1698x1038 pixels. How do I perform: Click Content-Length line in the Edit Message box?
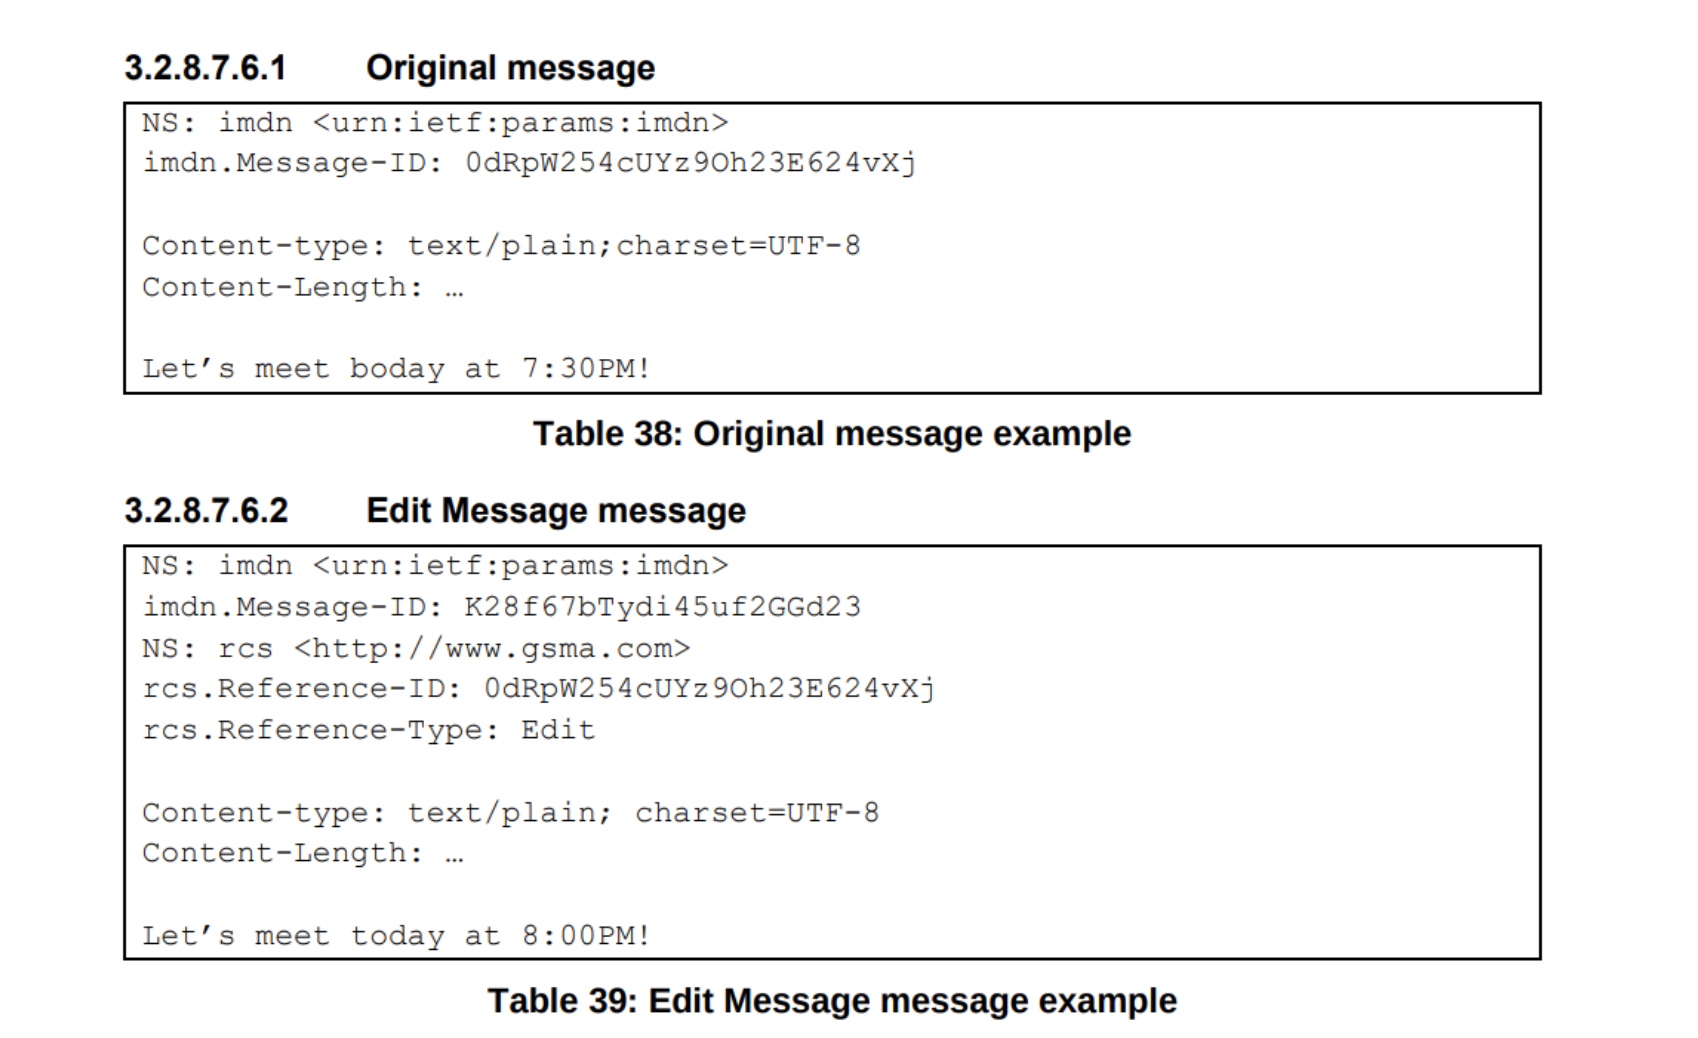pos(302,854)
